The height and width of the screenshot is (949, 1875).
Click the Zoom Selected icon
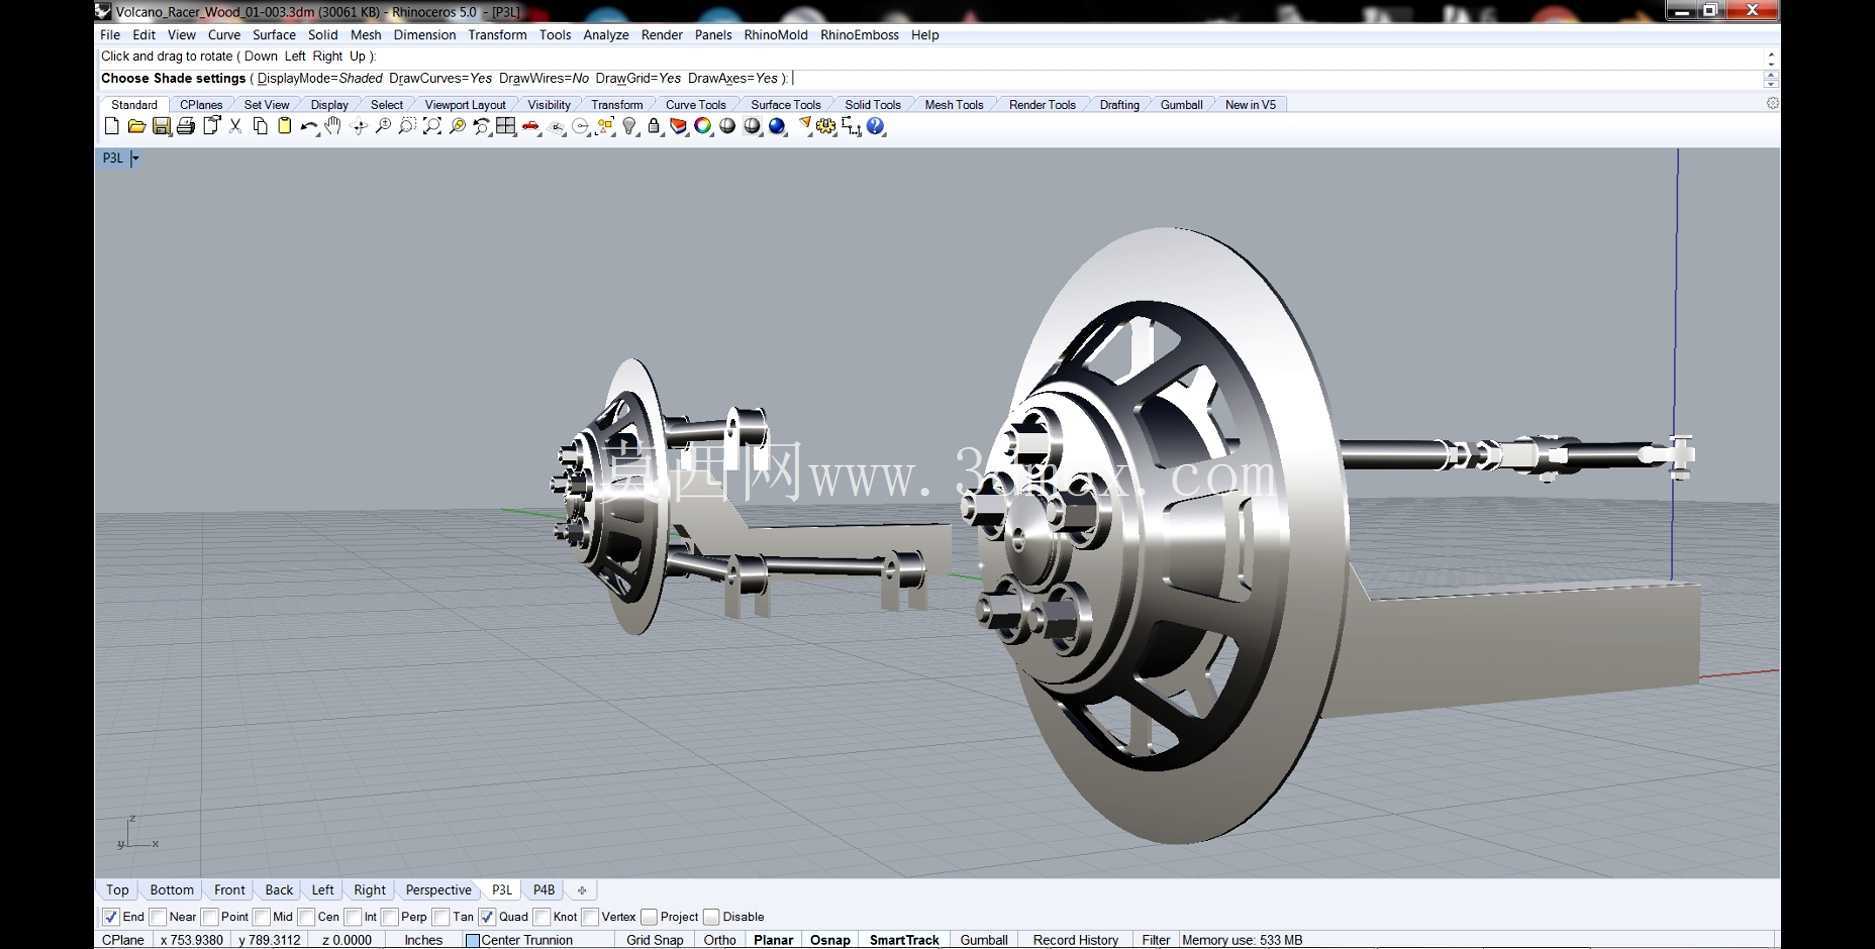tap(457, 126)
